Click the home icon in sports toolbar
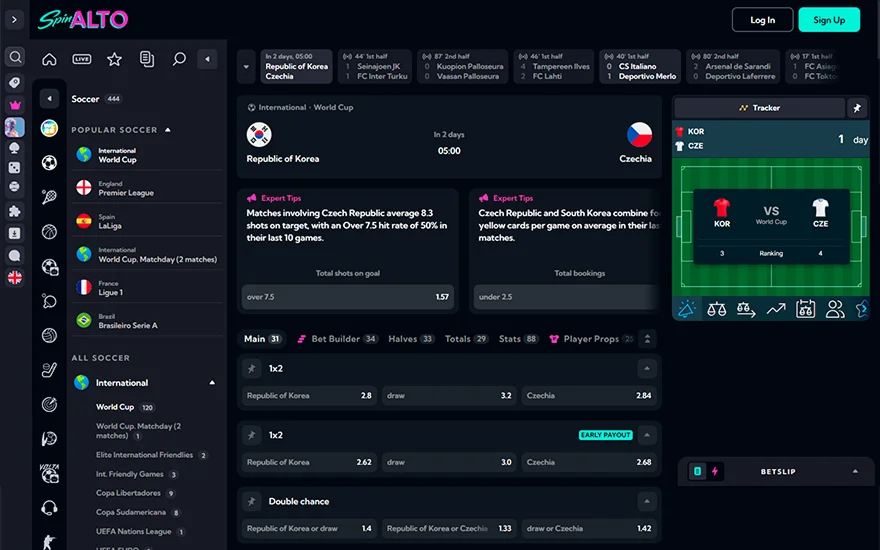This screenshot has width=880, height=550. (x=49, y=59)
